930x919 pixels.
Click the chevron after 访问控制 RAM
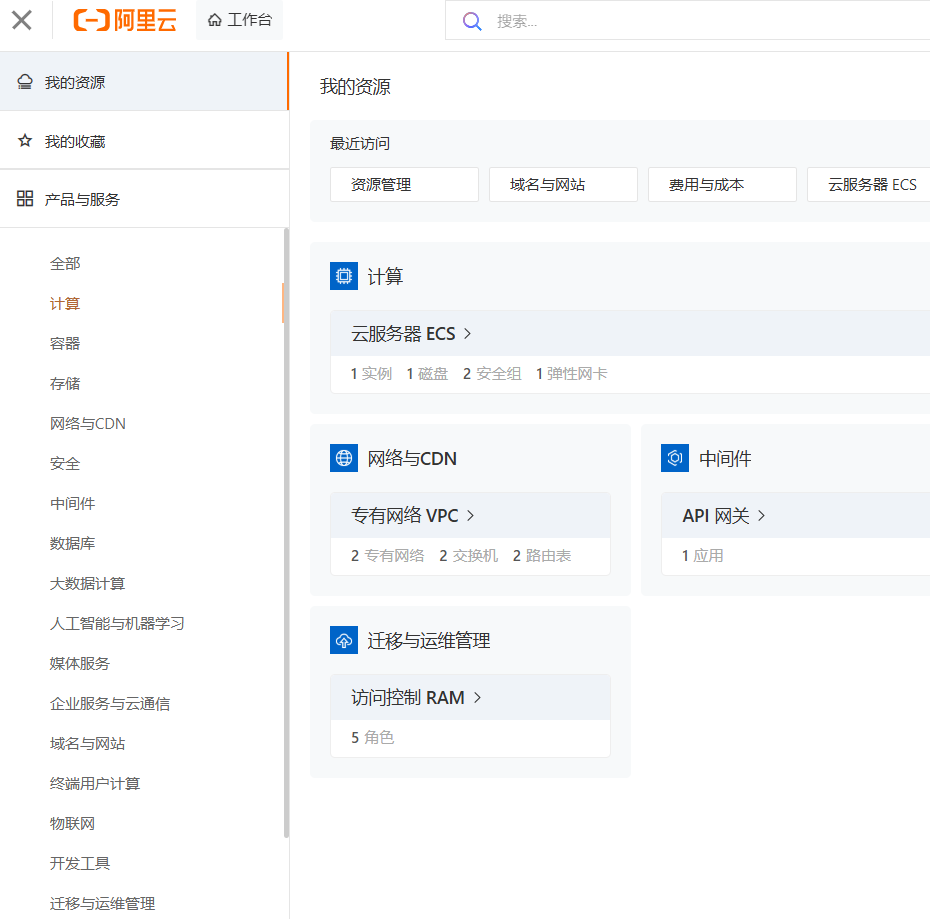click(477, 698)
